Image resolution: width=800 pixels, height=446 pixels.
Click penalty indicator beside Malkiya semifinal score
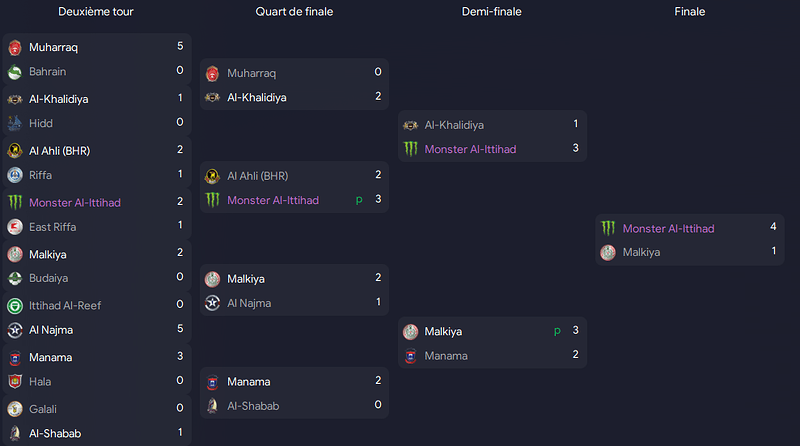click(557, 332)
